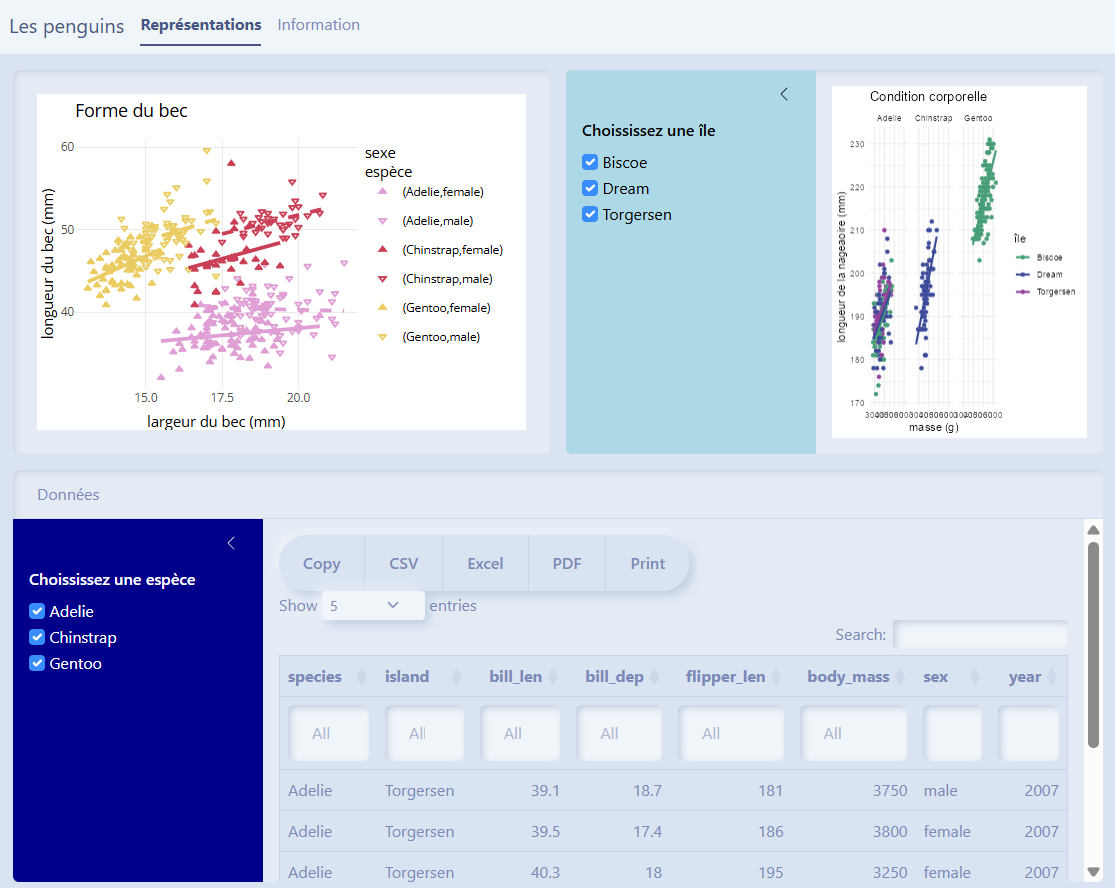Click the scrollbar down arrow in Données panel
1115x888 pixels.
pos(1093,871)
